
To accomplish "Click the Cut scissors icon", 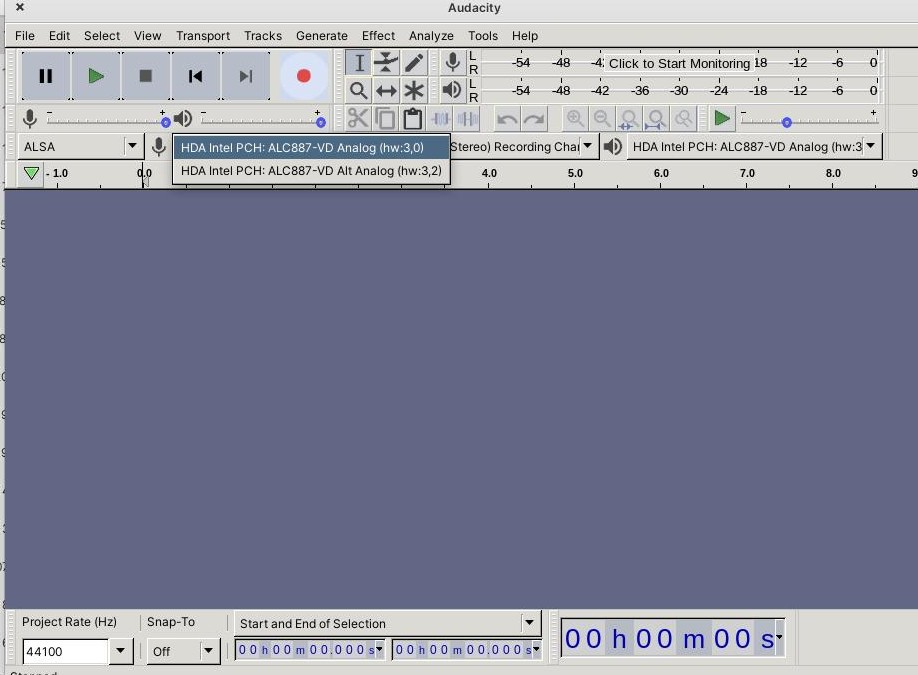I will click(358, 119).
